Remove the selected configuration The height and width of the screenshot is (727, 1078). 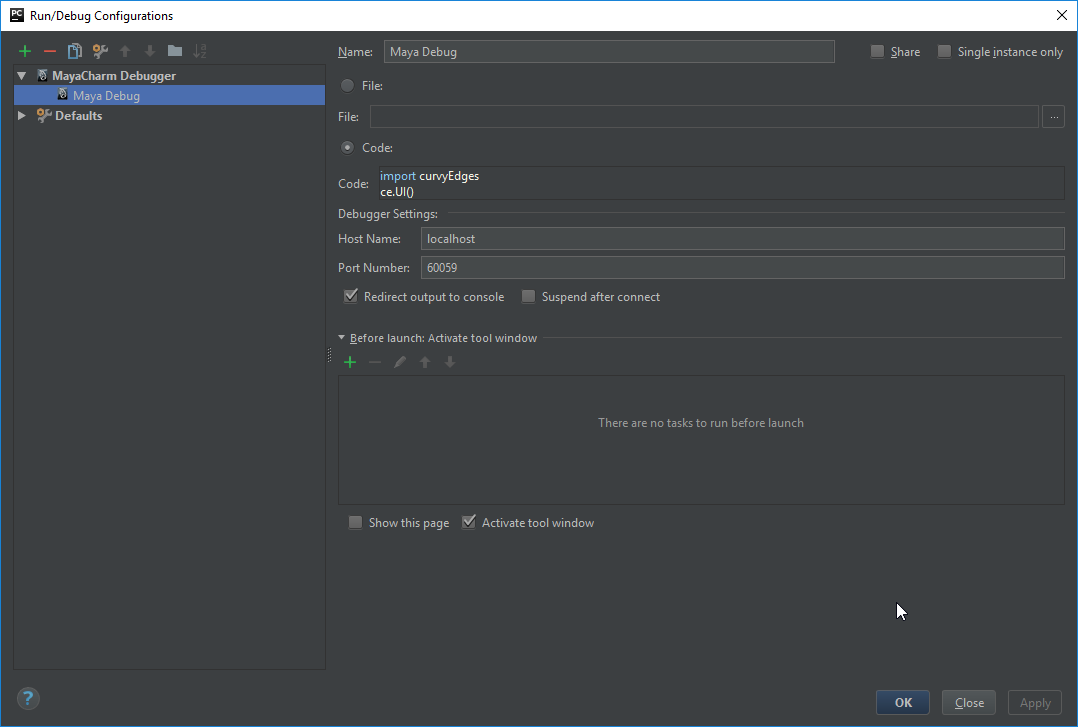pos(49,50)
